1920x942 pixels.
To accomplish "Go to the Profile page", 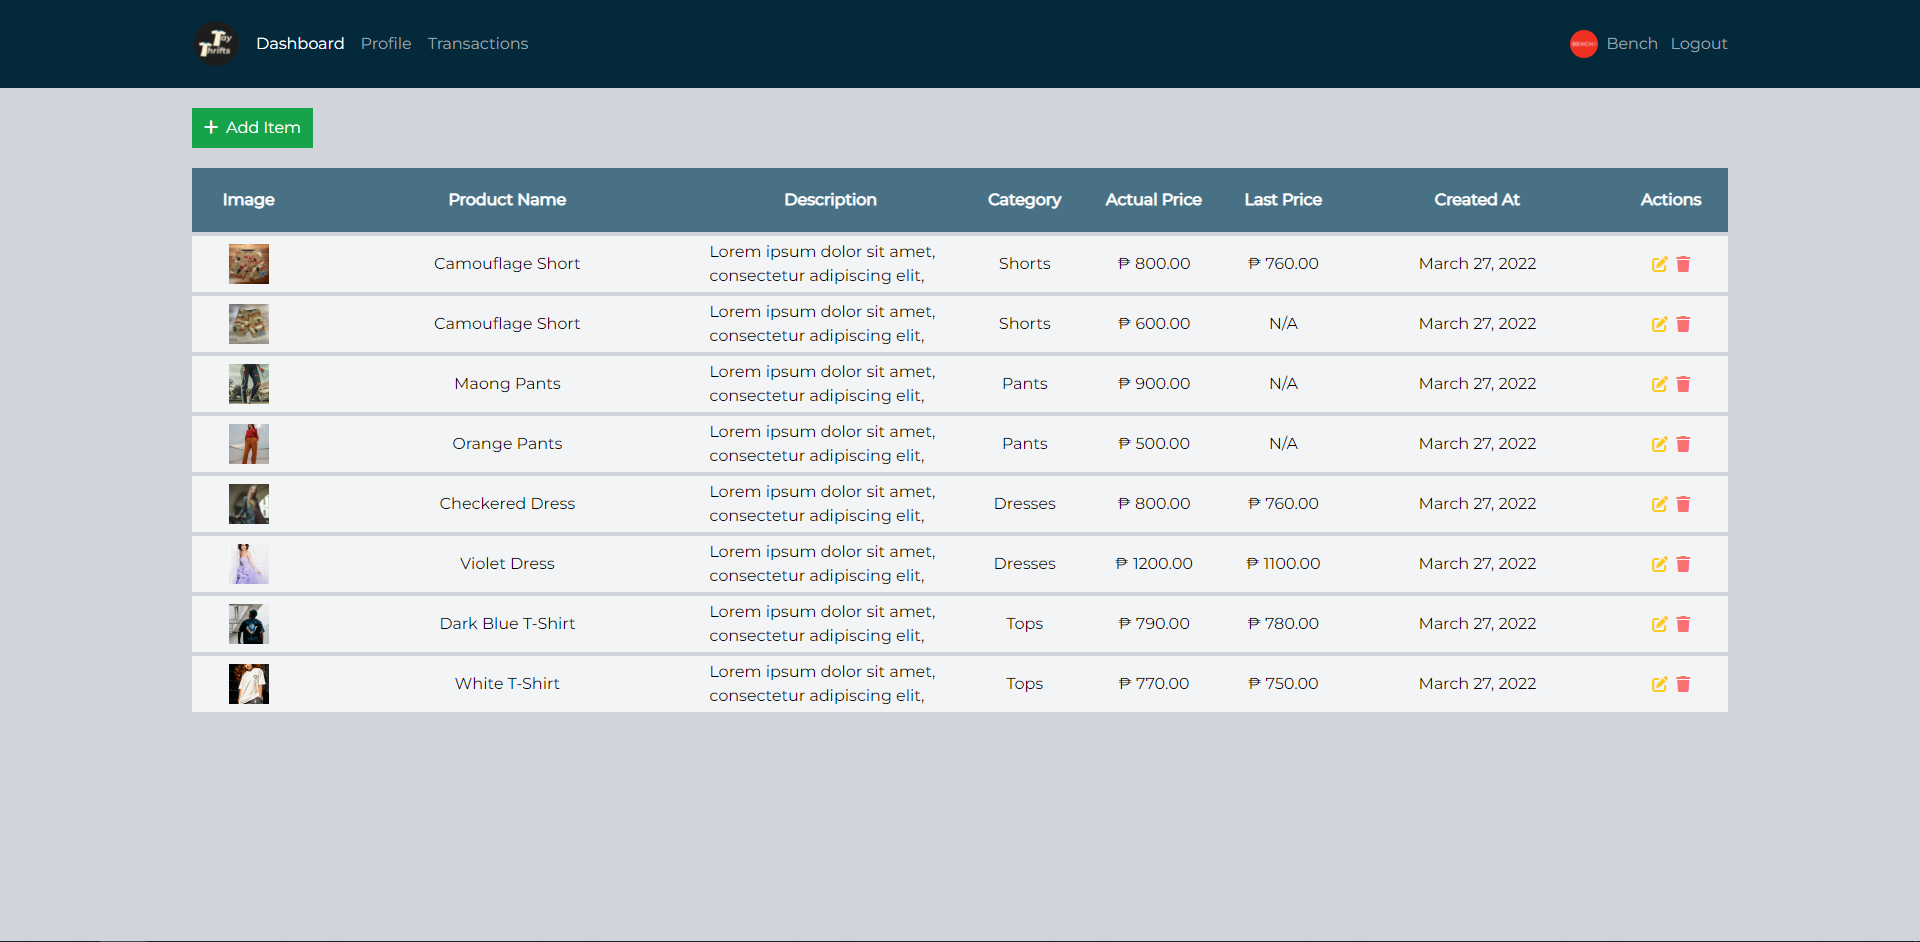I will [386, 44].
